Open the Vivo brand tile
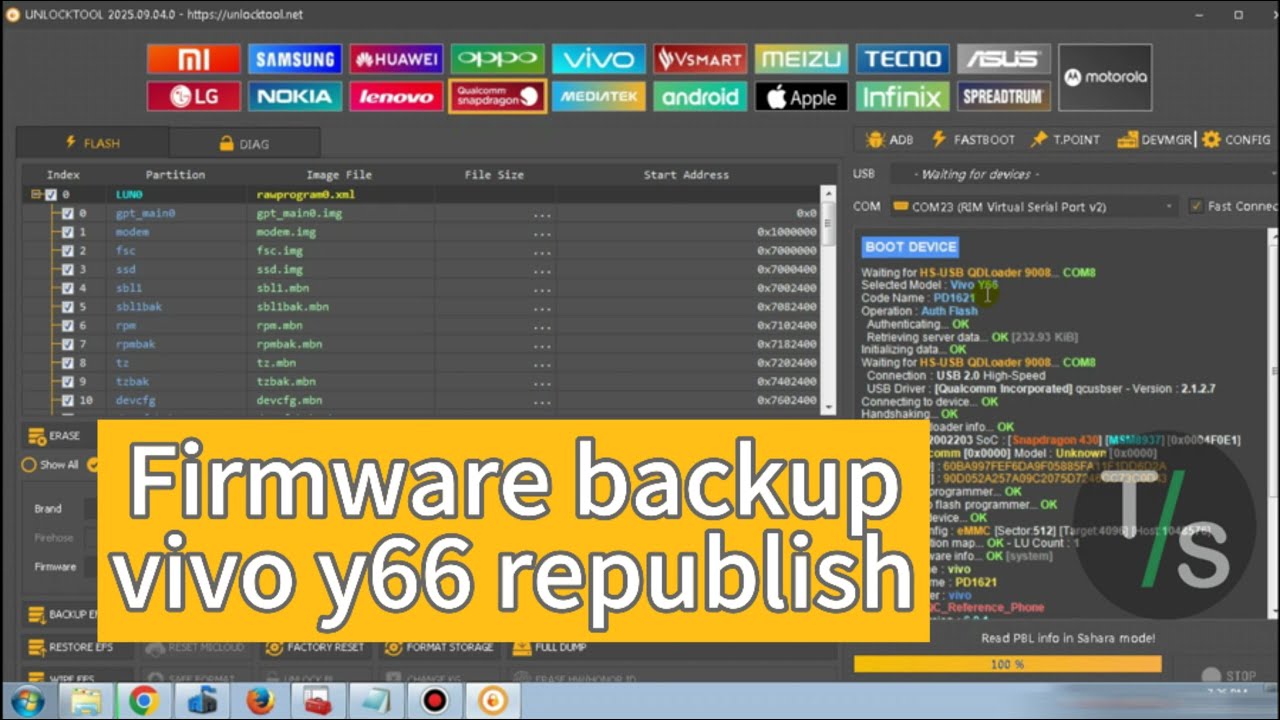1280x720 pixels. pyautogui.click(x=598, y=59)
